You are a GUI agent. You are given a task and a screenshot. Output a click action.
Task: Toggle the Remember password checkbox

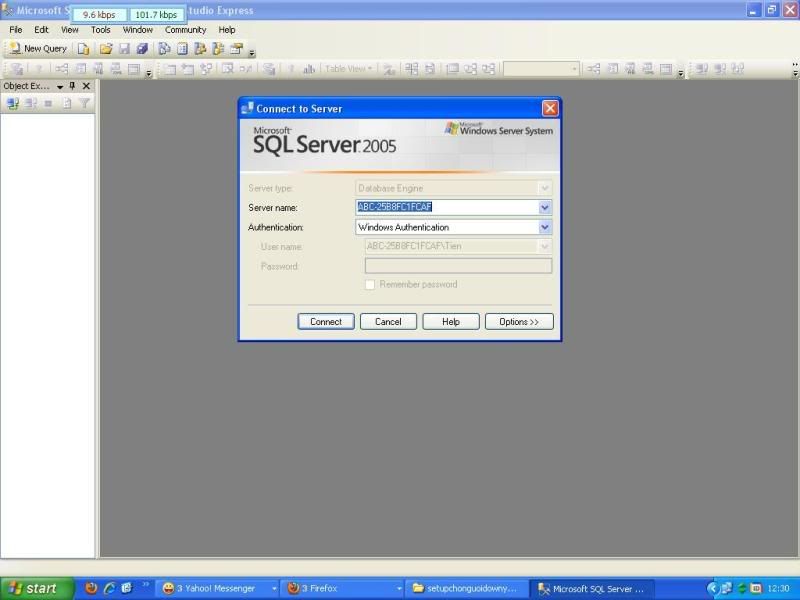coord(370,285)
